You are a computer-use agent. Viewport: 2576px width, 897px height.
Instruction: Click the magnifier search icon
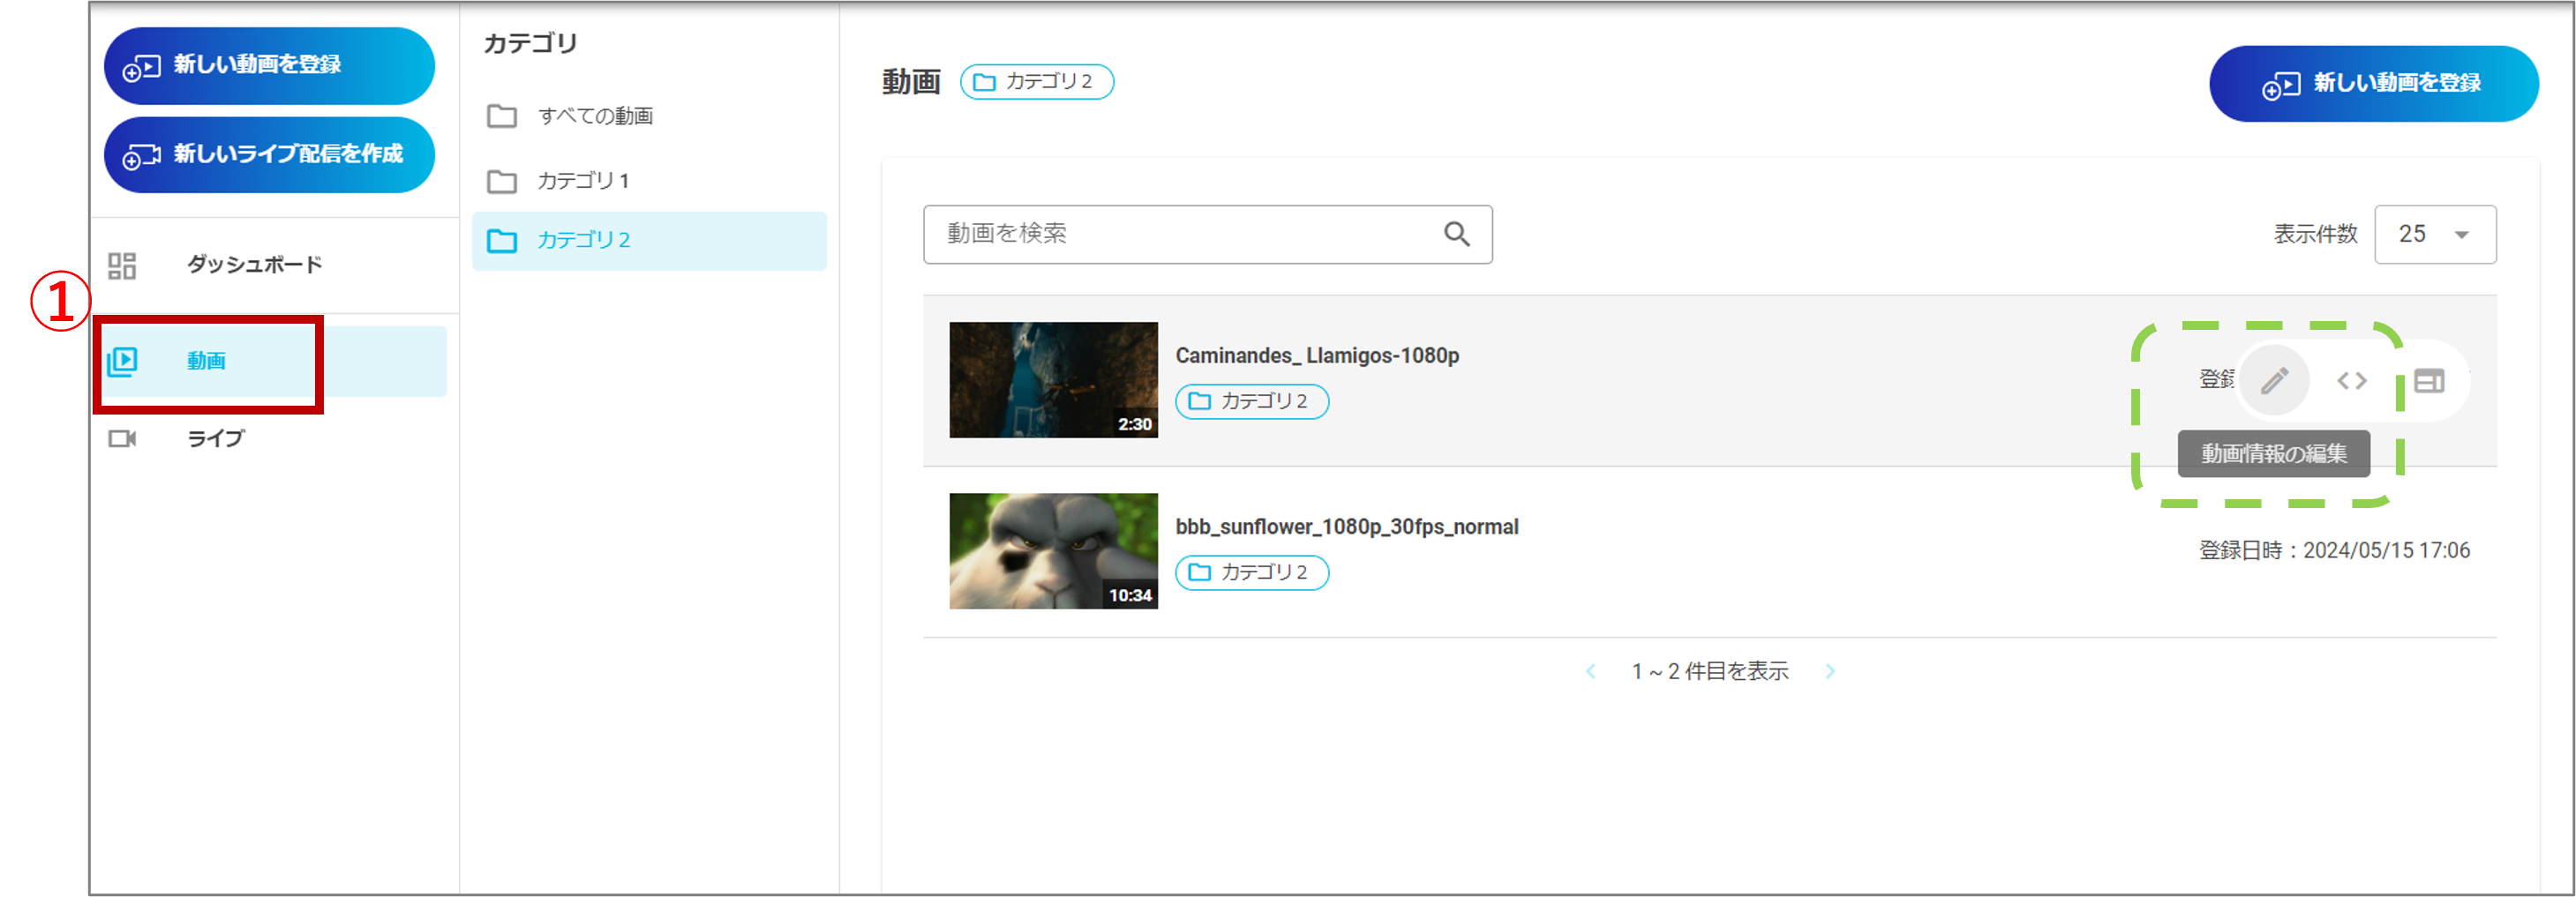pos(1456,234)
